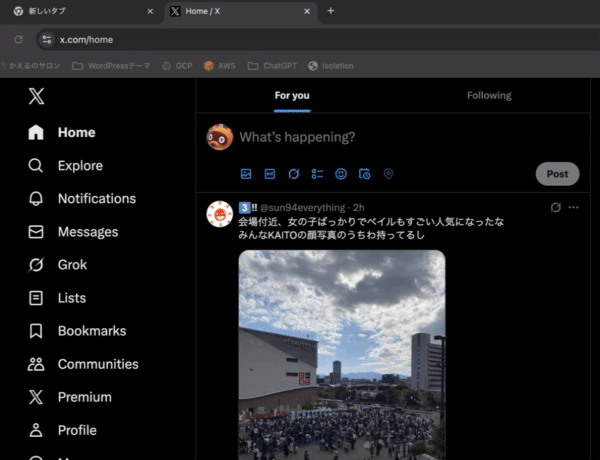Image resolution: width=600 pixels, height=460 pixels.
Task: Open Communities in sidebar
Action: (83, 364)
